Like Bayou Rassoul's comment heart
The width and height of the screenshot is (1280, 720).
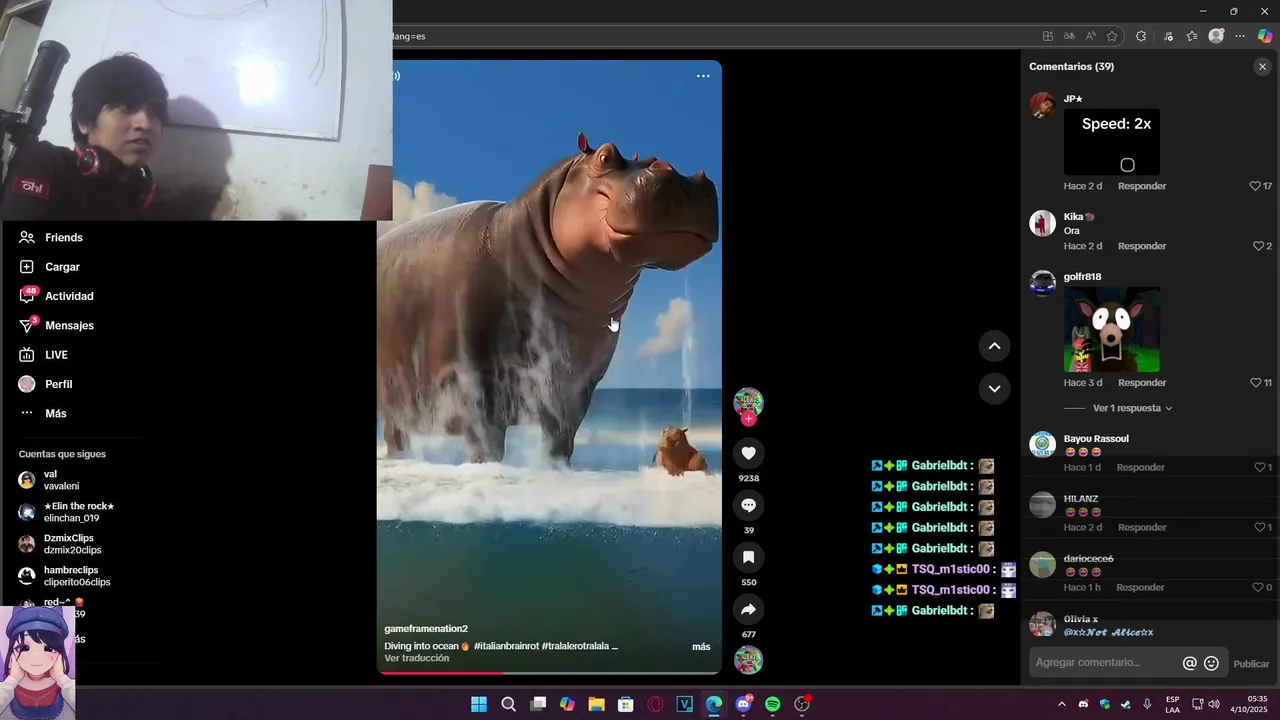pos(1259,467)
